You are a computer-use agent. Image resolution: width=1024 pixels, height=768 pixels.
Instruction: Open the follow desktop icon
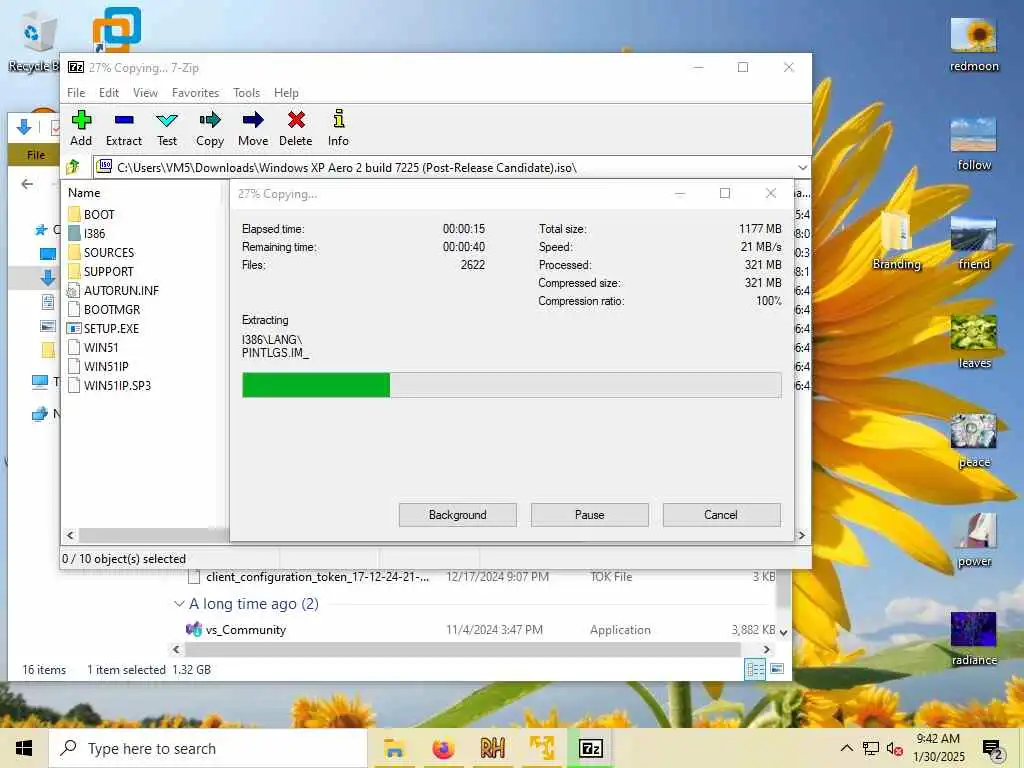(973, 144)
